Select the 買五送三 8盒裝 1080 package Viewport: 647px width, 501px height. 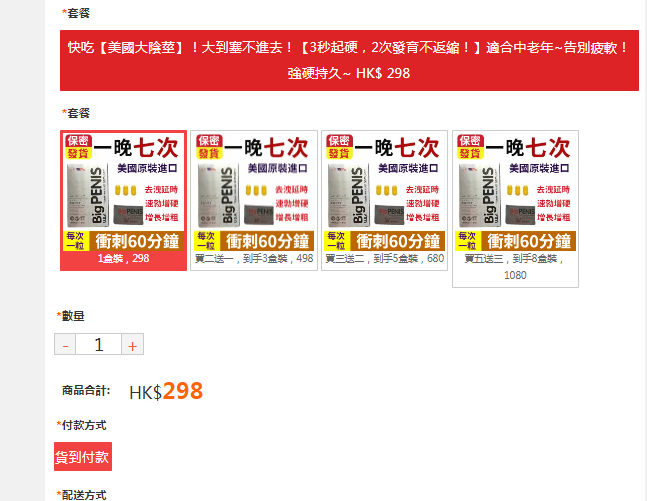pyautogui.click(x=515, y=209)
